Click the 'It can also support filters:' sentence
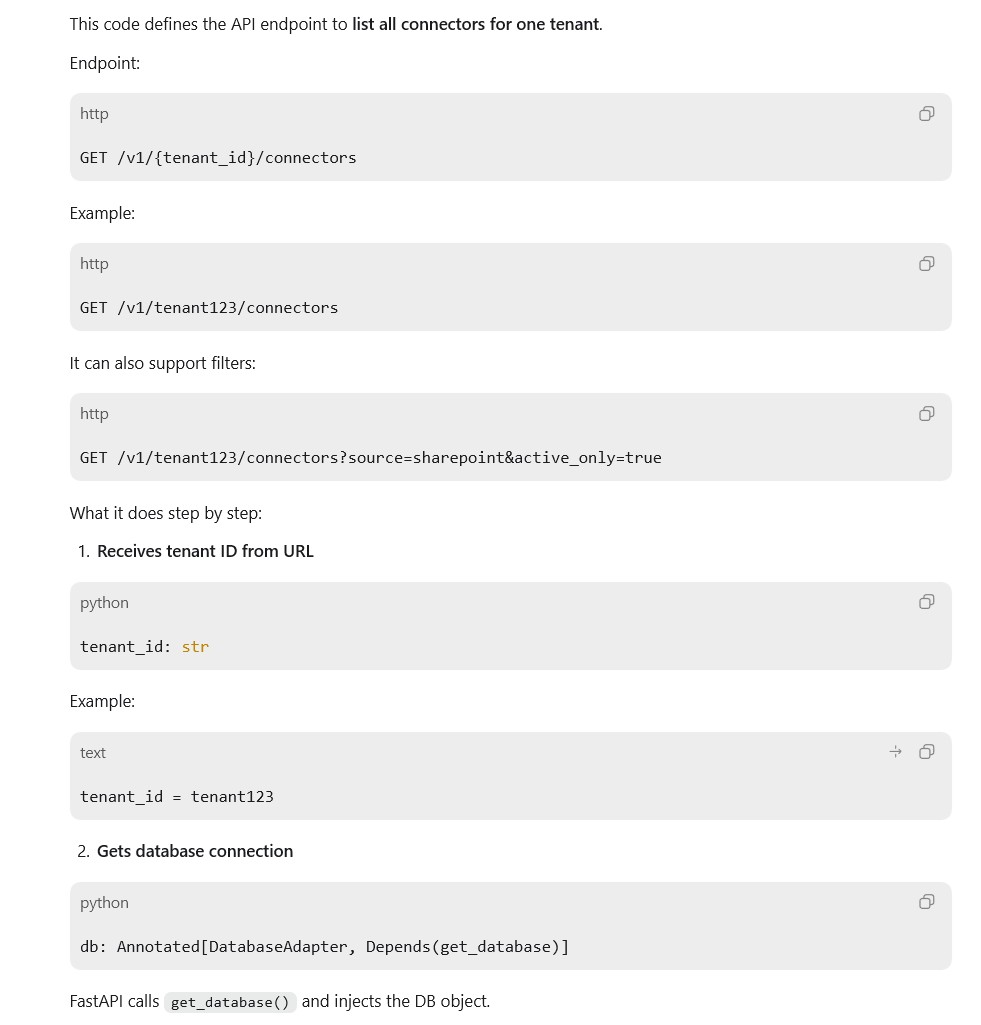The width and height of the screenshot is (981, 1025). pyautogui.click(x=163, y=363)
